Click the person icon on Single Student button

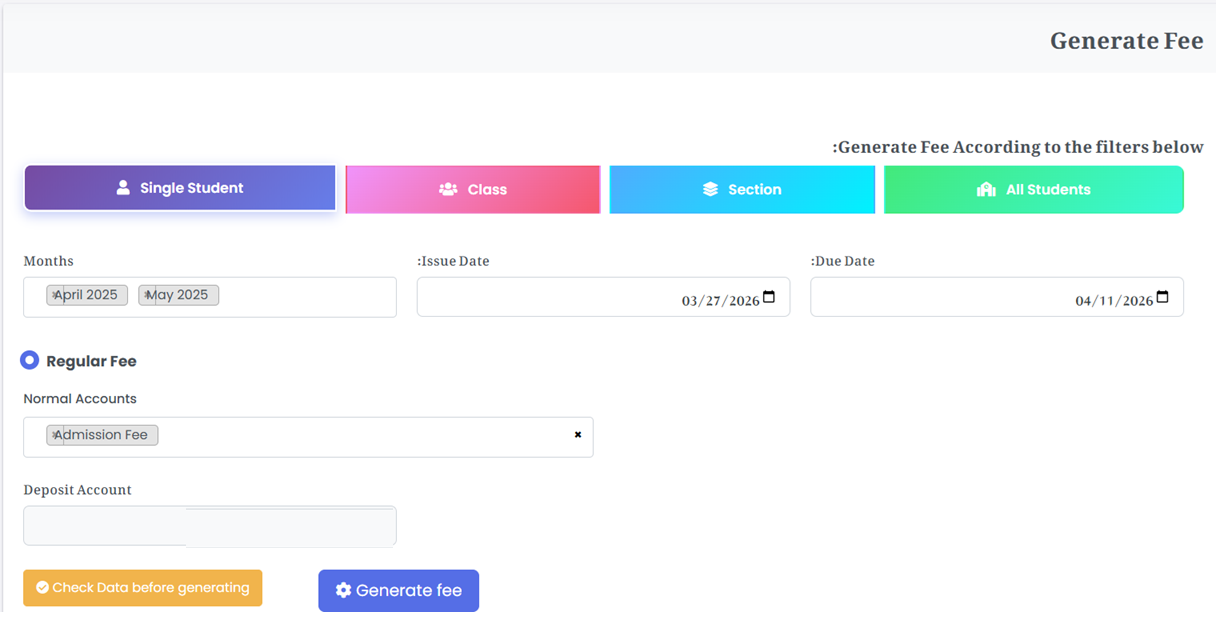(x=126, y=188)
